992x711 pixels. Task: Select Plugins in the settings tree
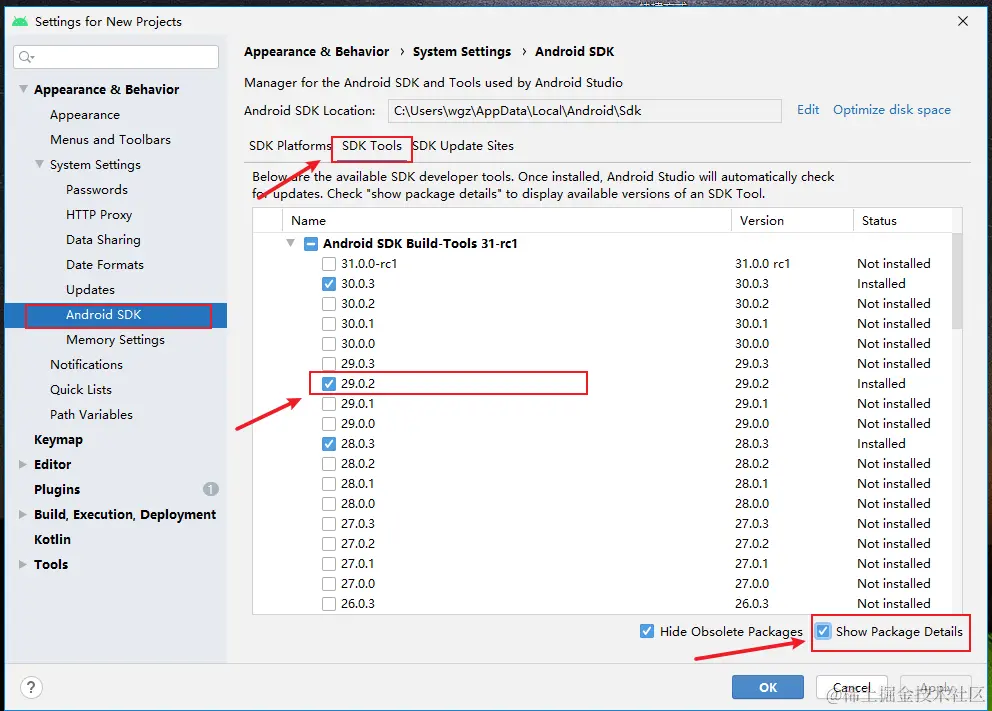[57, 490]
